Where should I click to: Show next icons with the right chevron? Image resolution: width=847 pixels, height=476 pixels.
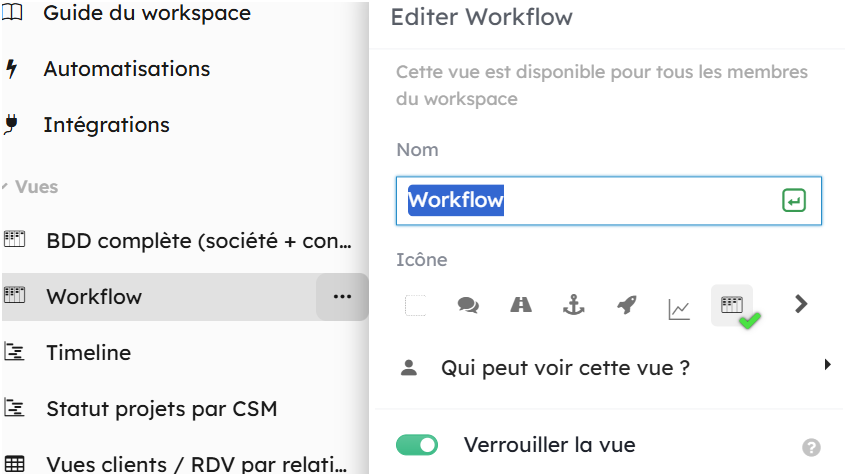(801, 304)
